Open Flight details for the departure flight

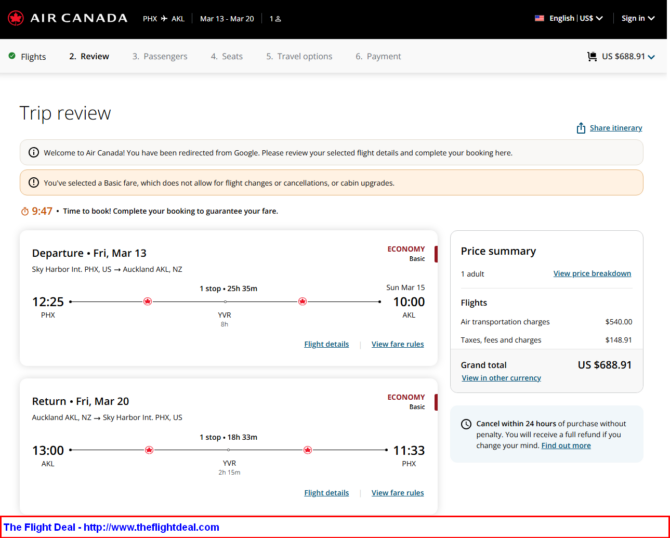[326, 344]
